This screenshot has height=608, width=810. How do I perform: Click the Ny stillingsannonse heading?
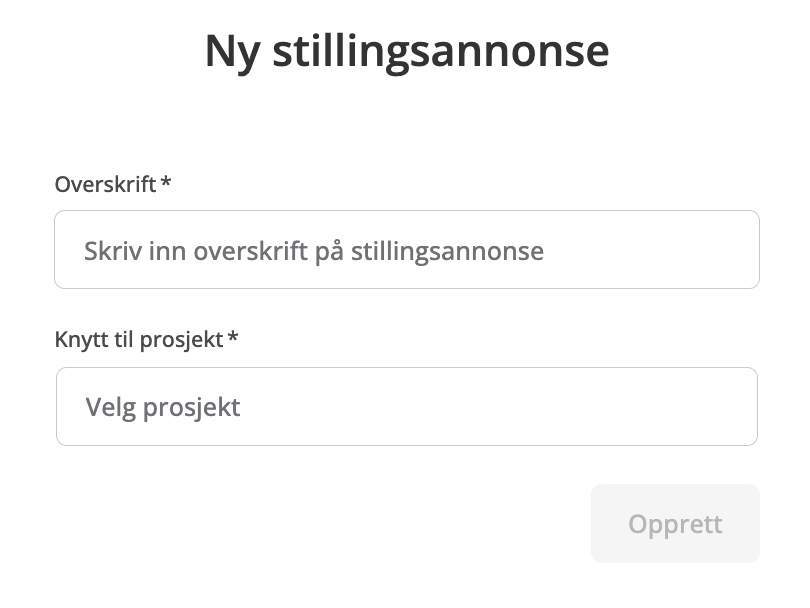coord(406,51)
